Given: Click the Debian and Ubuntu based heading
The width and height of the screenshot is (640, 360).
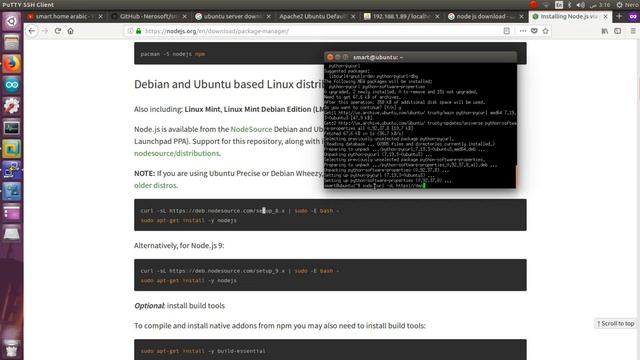Looking at the screenshot, I should [229, 84].
